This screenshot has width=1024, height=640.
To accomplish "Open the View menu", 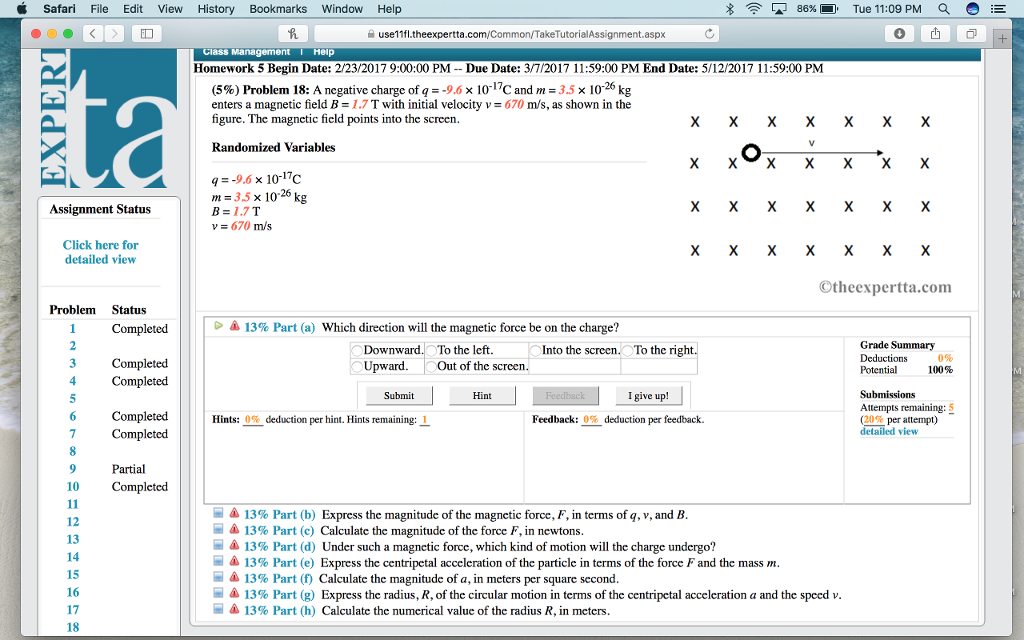I will point(170,8).
